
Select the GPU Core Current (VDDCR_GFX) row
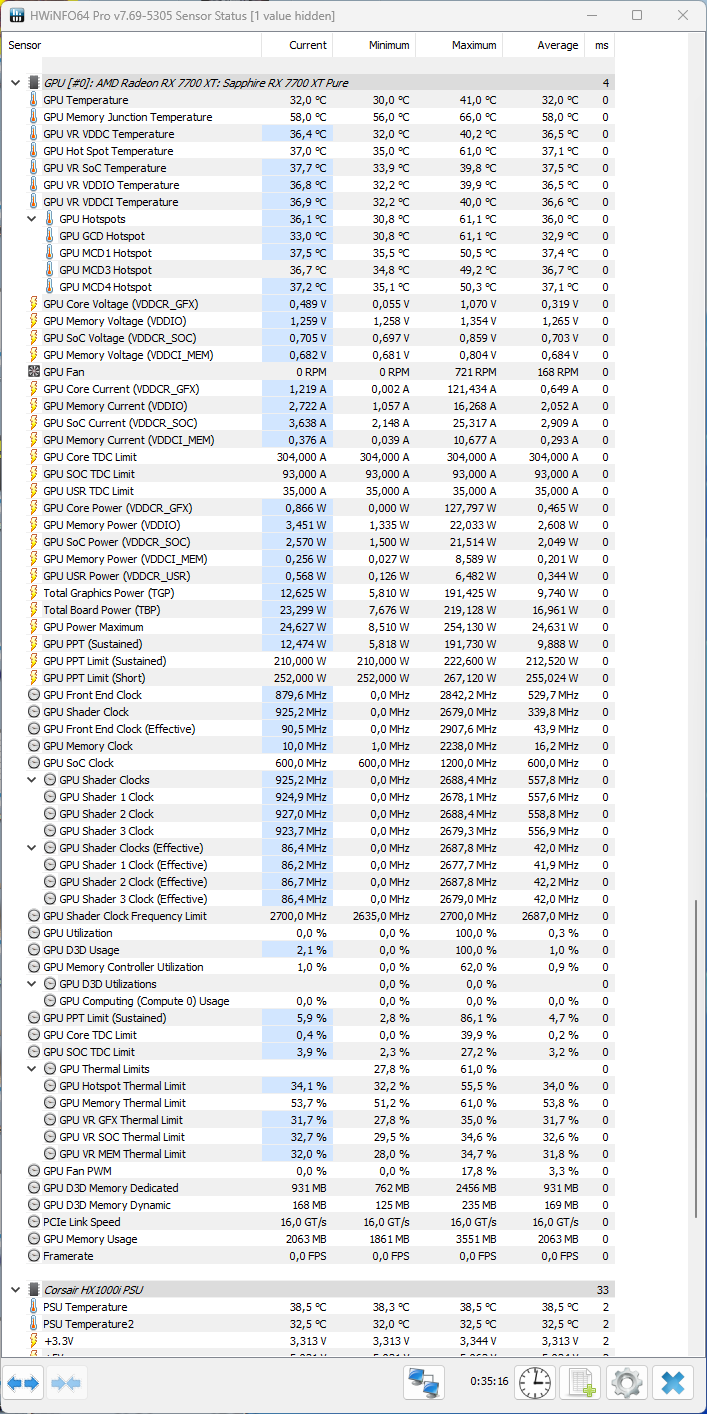point(309,389)
